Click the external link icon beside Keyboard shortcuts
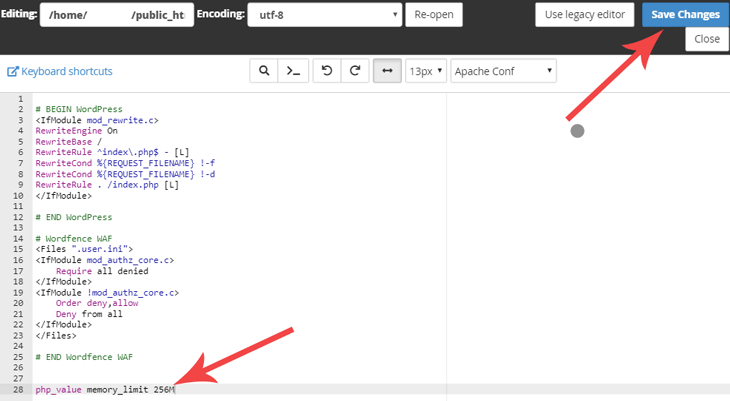730x401 pixels. click(13, 71)
